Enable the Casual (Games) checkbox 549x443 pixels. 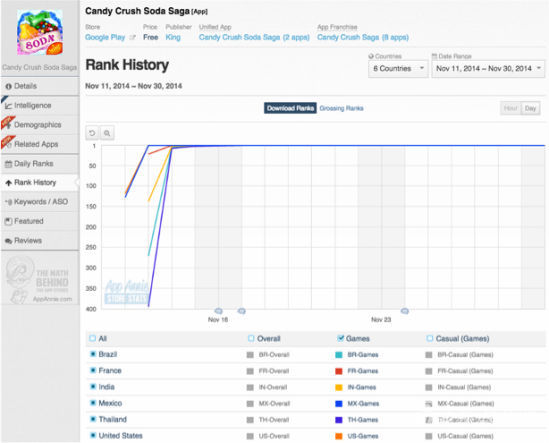(430, 338)
